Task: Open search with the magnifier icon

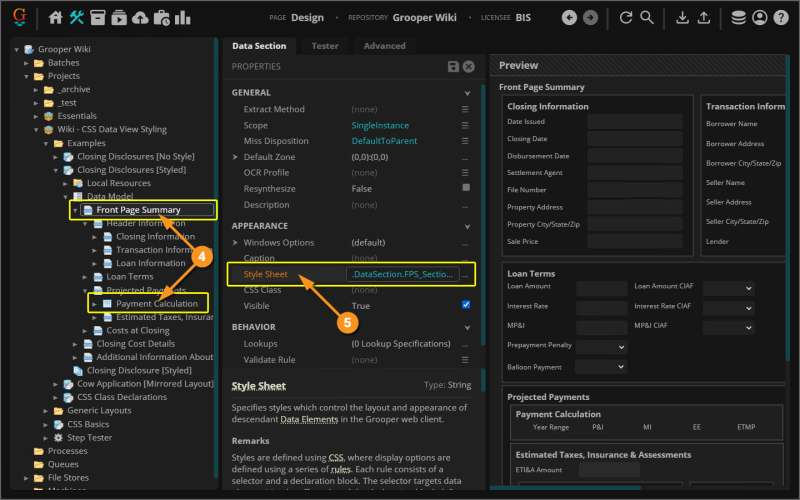Action: click(648, 17)
